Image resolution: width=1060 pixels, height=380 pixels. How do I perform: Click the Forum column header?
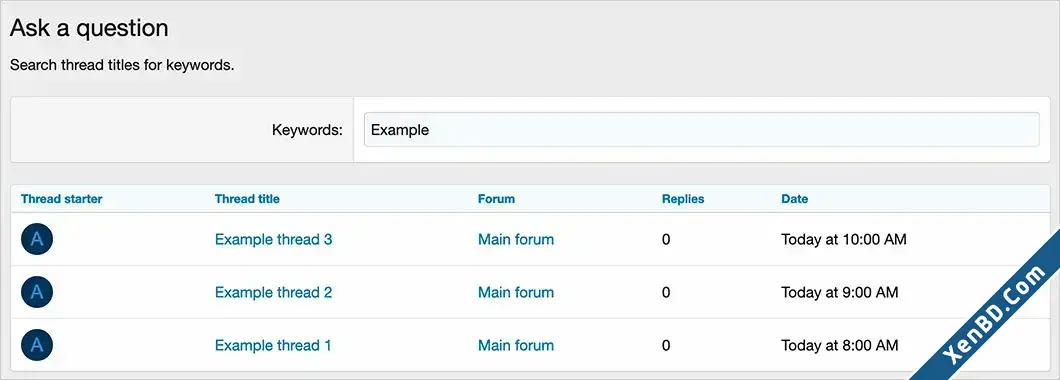click(496, 199)
